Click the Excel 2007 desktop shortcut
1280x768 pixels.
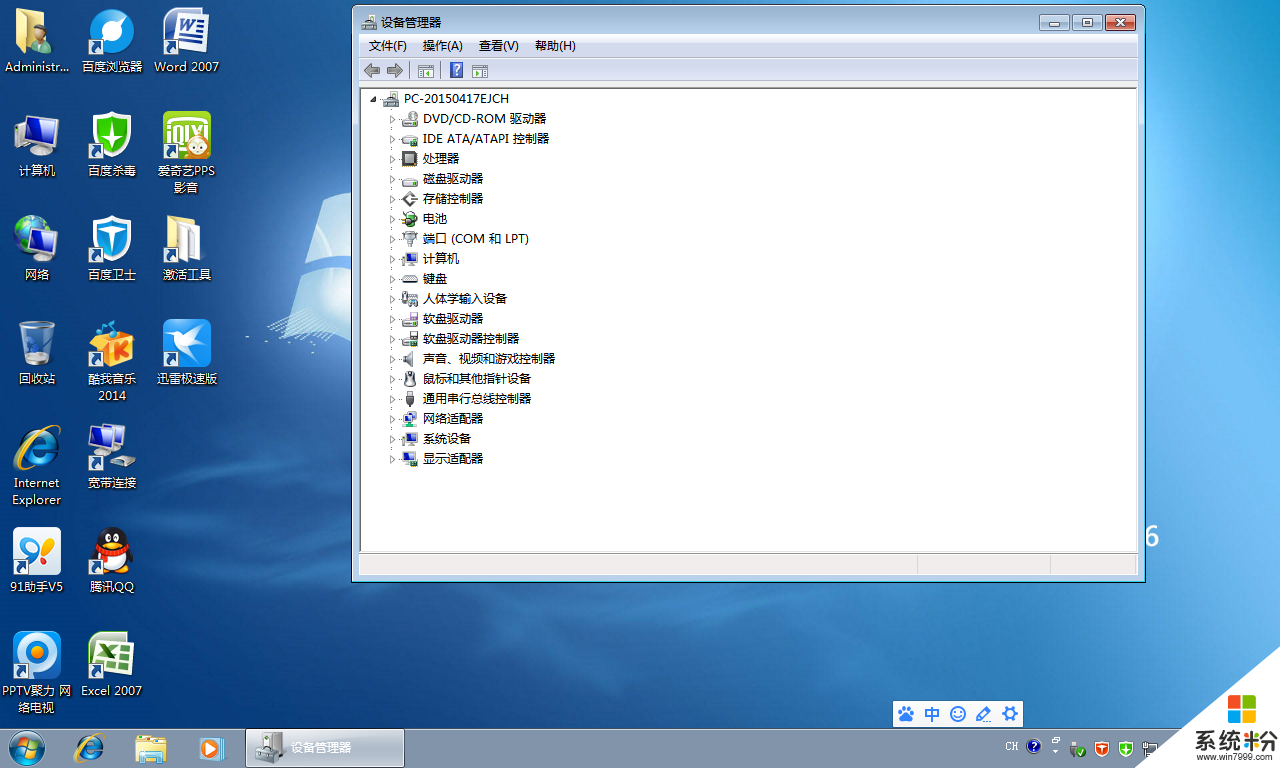tap(112, 662)
